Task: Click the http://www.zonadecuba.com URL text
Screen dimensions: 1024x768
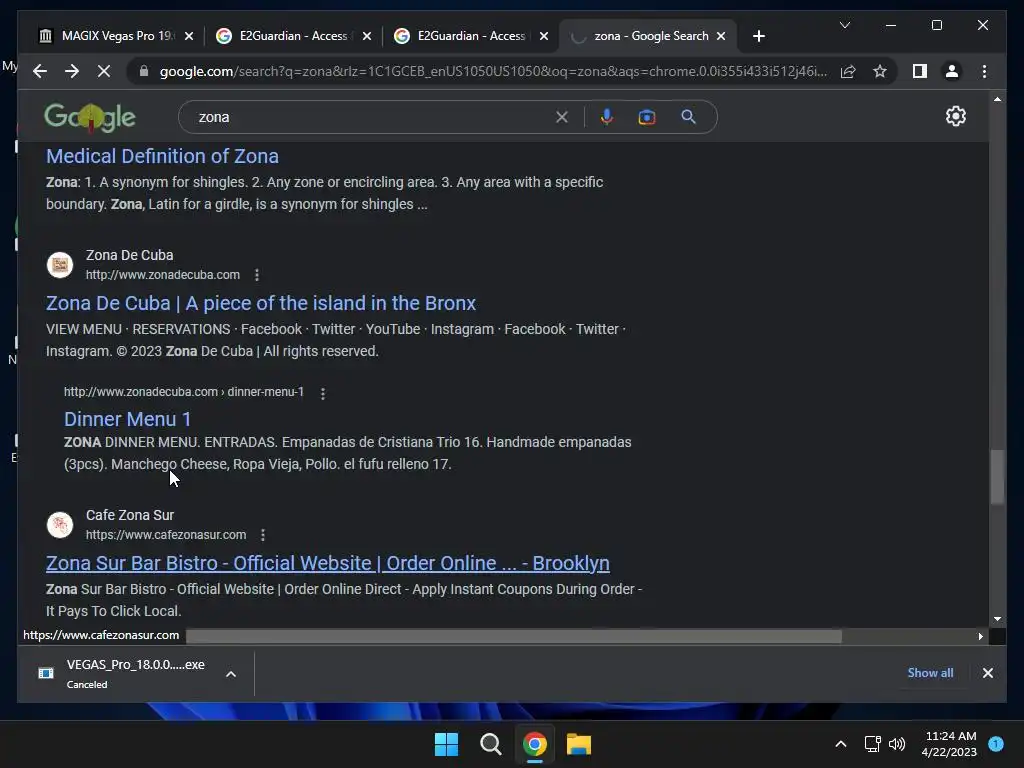Action: click(163, 275)
